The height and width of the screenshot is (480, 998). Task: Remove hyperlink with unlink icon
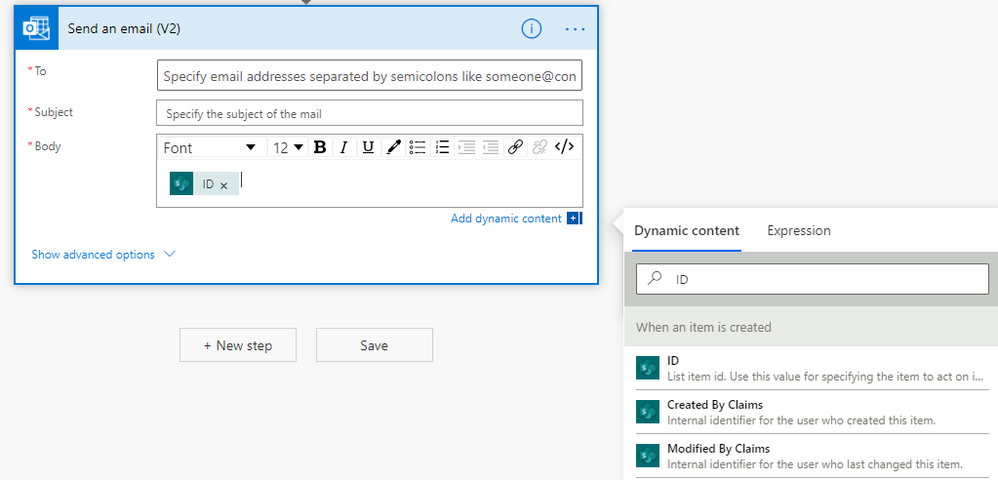[x=540, y=148]
